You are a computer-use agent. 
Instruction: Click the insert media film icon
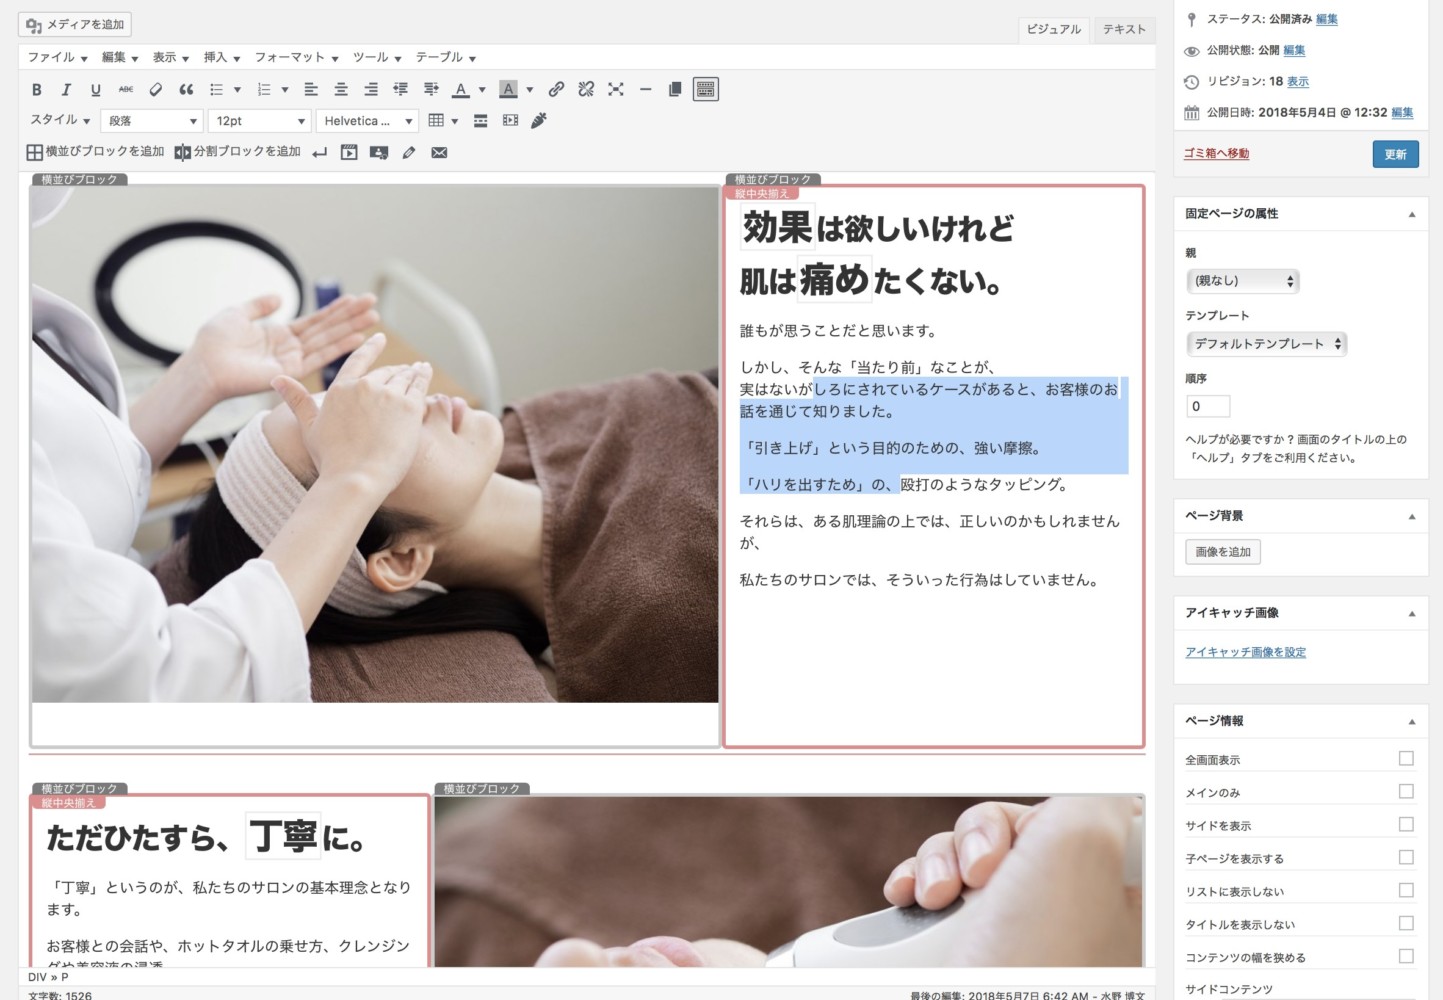point(511,121)
